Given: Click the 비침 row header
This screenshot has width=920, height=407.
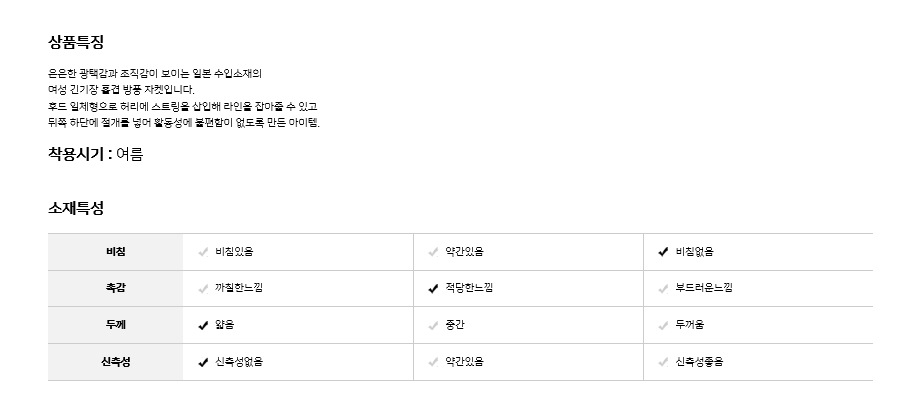Looking at the screenshot, I should (x=116, y=252).
